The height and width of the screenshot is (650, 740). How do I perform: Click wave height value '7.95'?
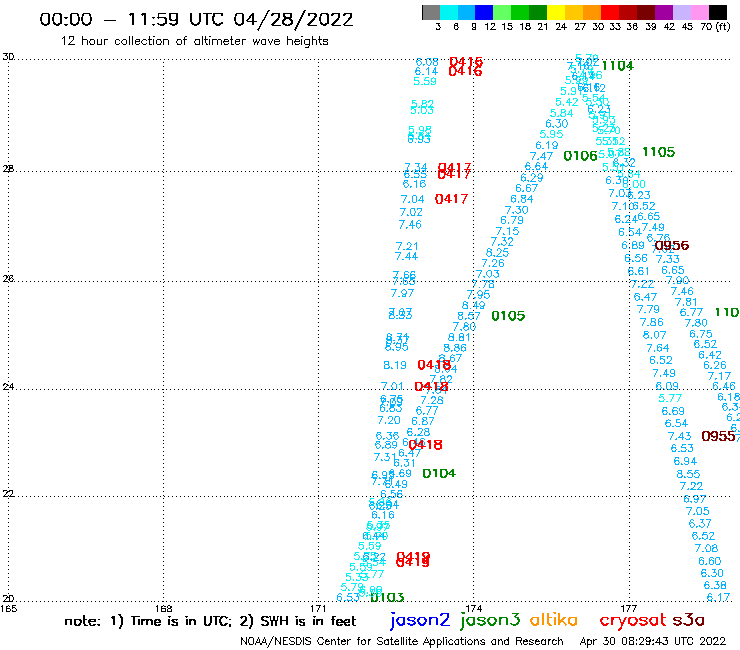pyautogui.click(x=479, y=295)
